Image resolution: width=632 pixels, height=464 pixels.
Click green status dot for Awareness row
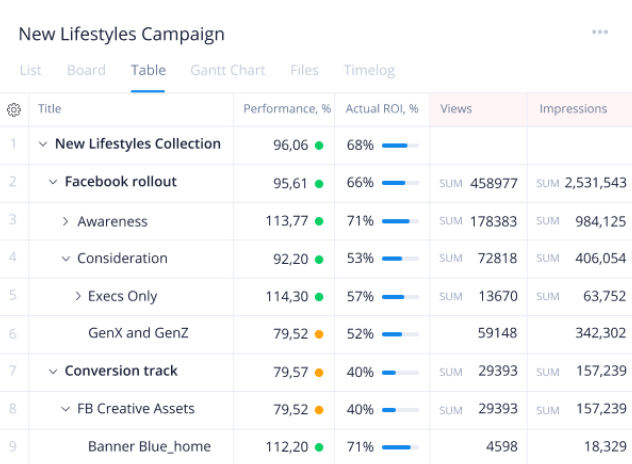tap(319, 221)
